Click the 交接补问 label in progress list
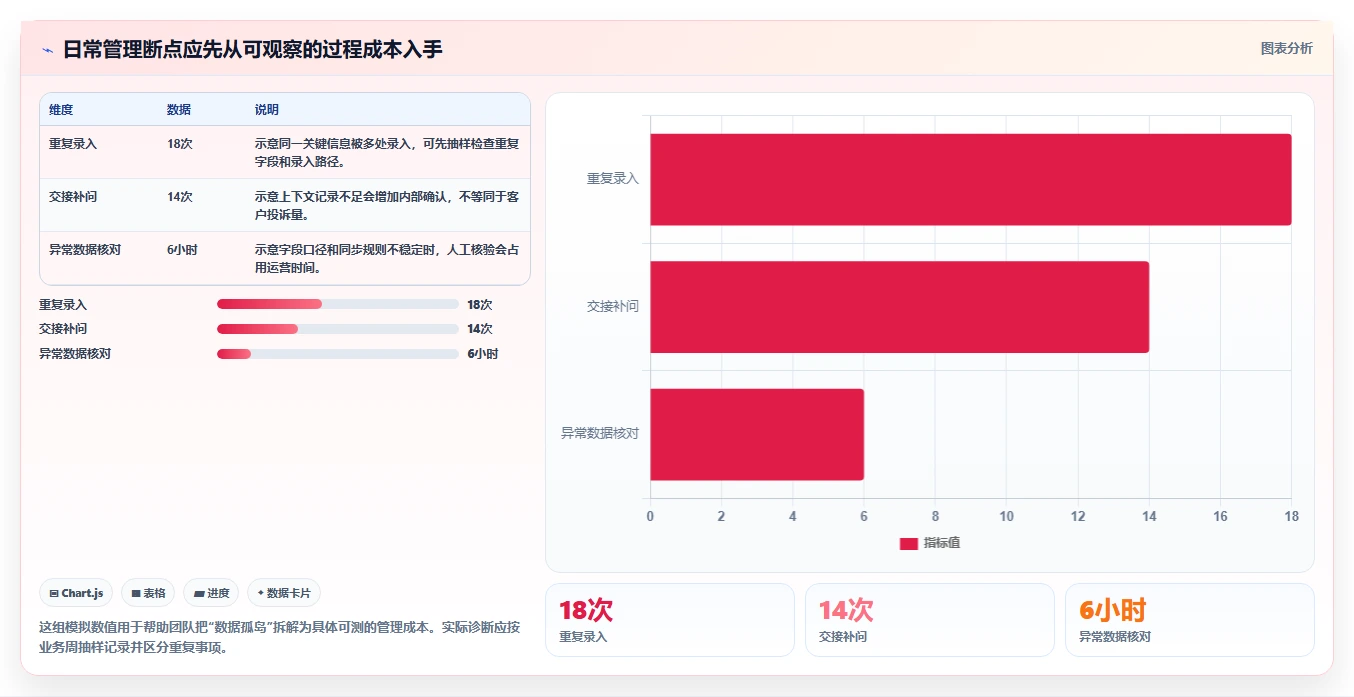 63,329
